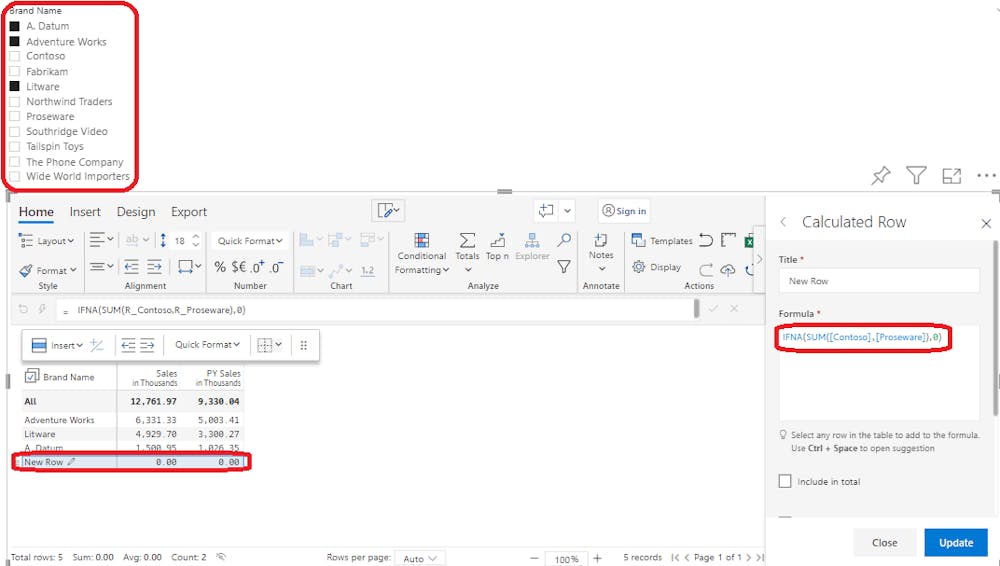Image resolution: width=1000 pixels, height=566 pixels.
Task: Enable the Include in total checkbox
Action: click(785, 481)
